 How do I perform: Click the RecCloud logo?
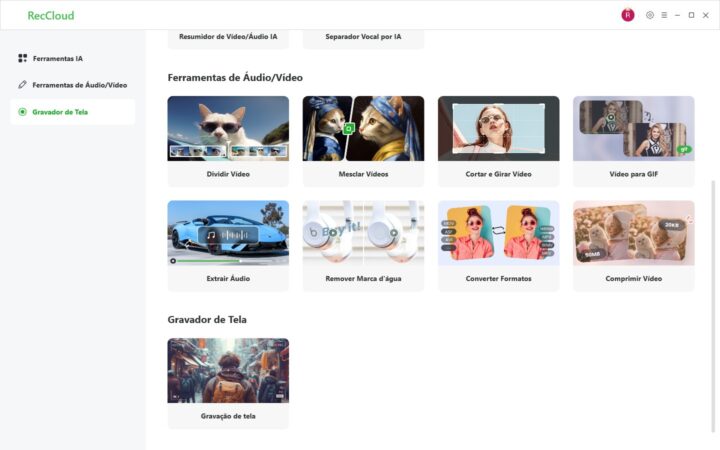point(50,15)
